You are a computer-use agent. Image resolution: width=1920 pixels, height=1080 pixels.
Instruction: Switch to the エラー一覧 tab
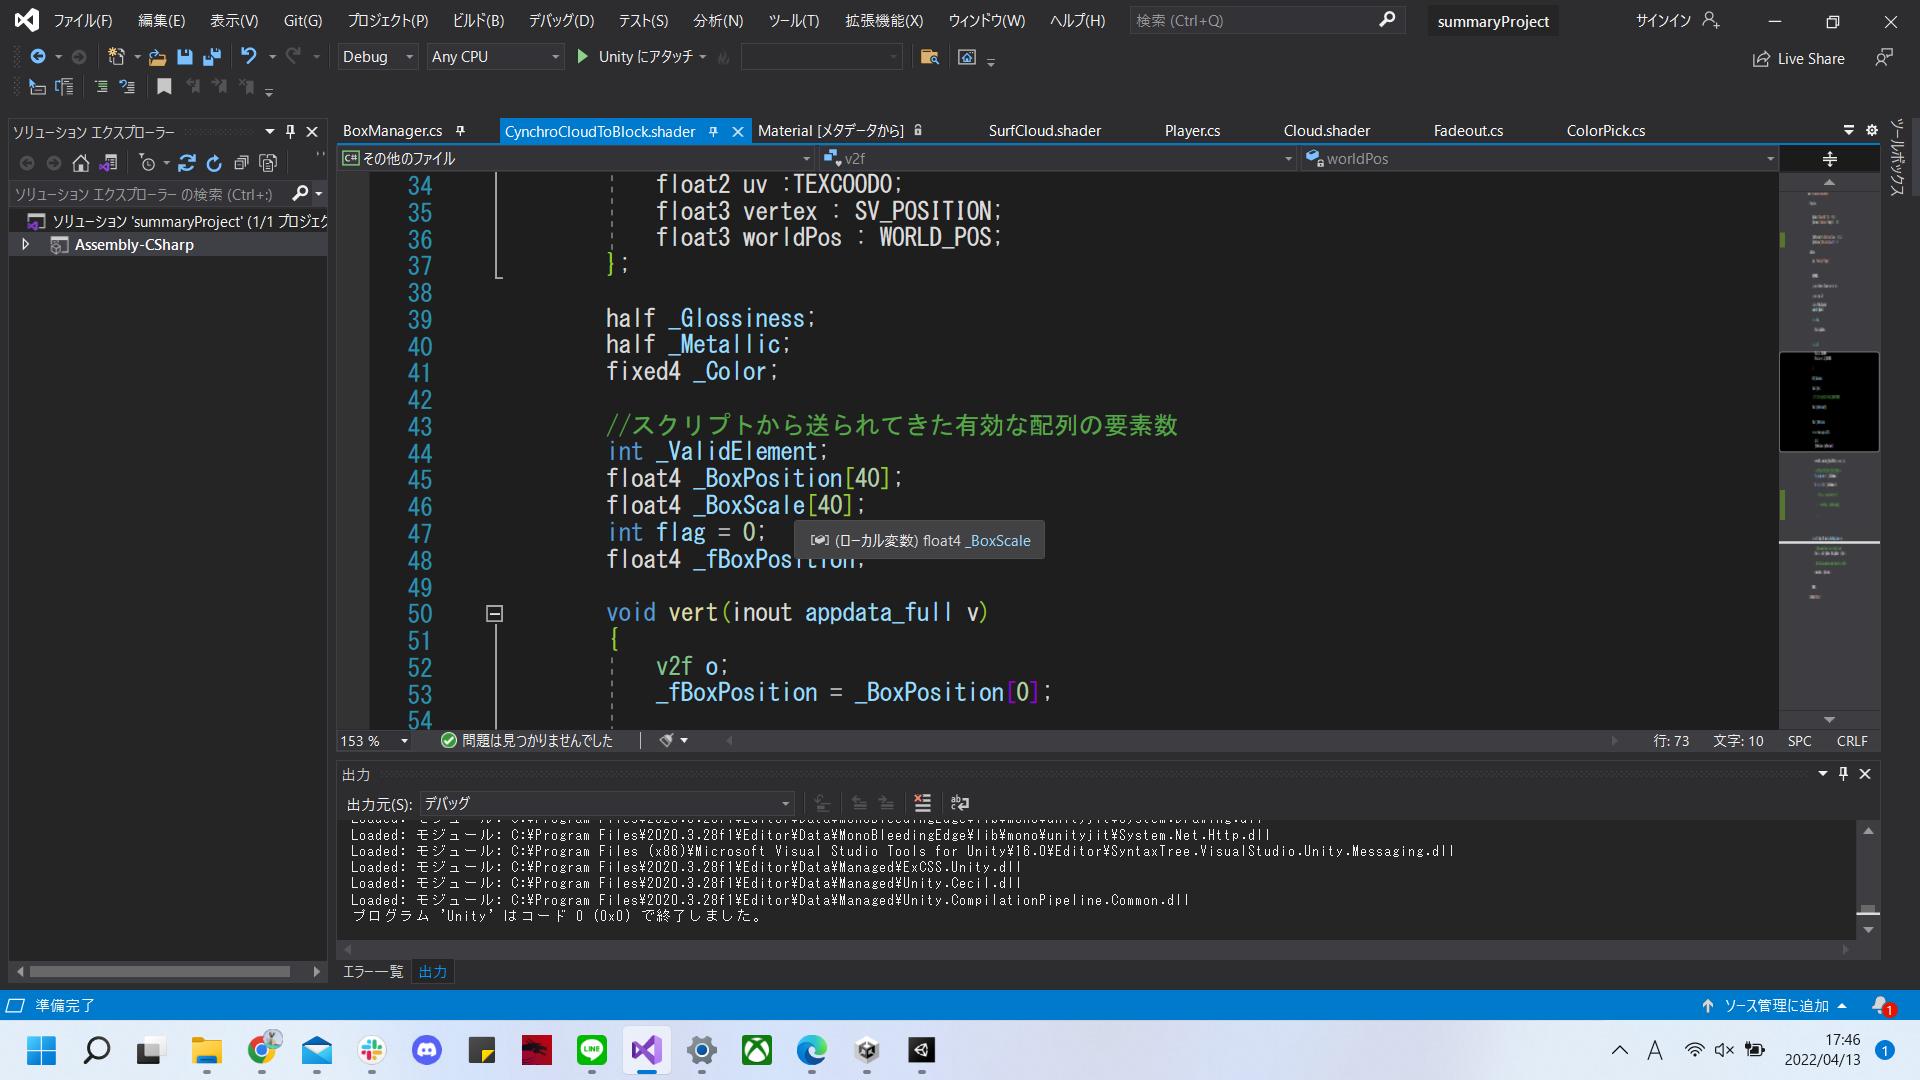(373, 971)
